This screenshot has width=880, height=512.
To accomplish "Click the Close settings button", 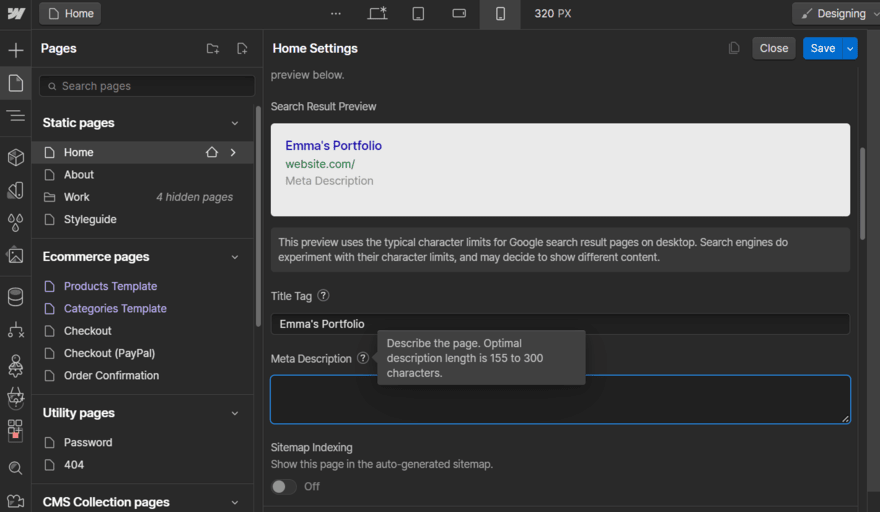I will pos(773,48).
